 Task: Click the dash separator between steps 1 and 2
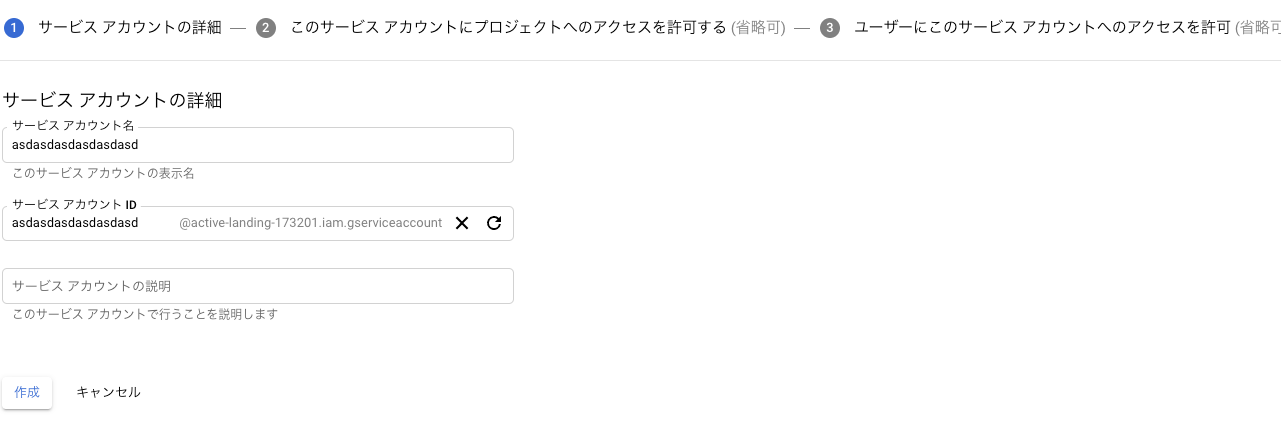point(237,28)
